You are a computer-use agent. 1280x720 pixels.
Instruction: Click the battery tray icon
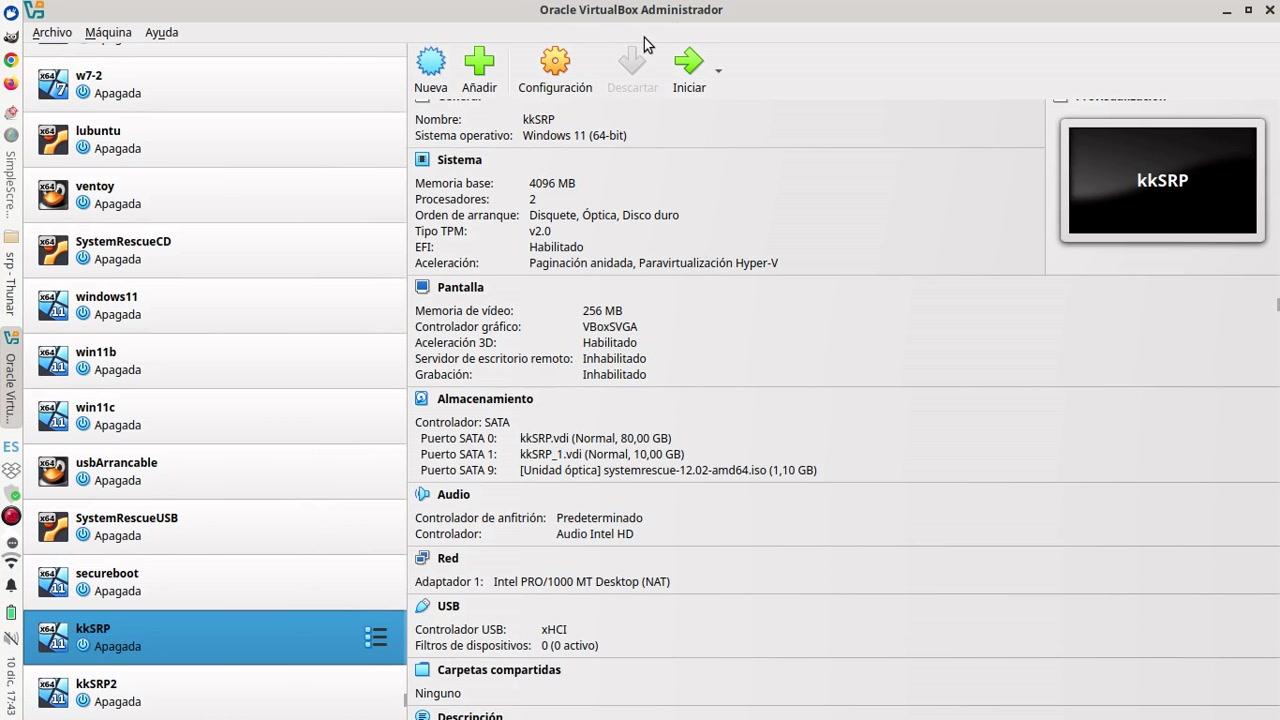tap(11, 612)
